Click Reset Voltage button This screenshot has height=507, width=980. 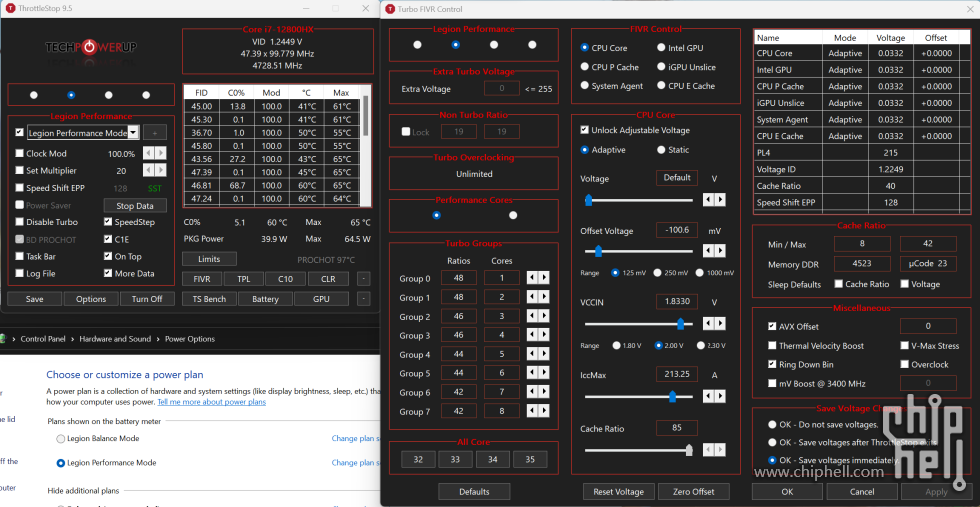coord(618,491)
